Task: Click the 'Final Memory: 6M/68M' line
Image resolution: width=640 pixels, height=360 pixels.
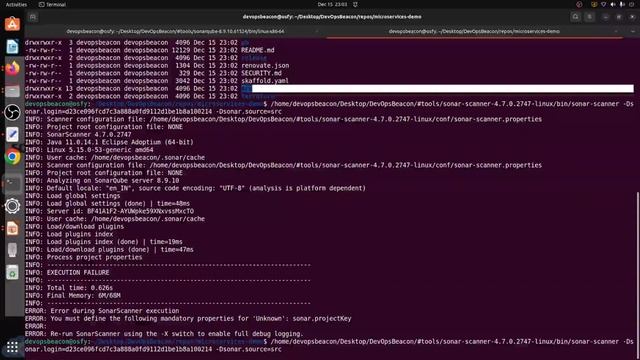Action: 73,296
